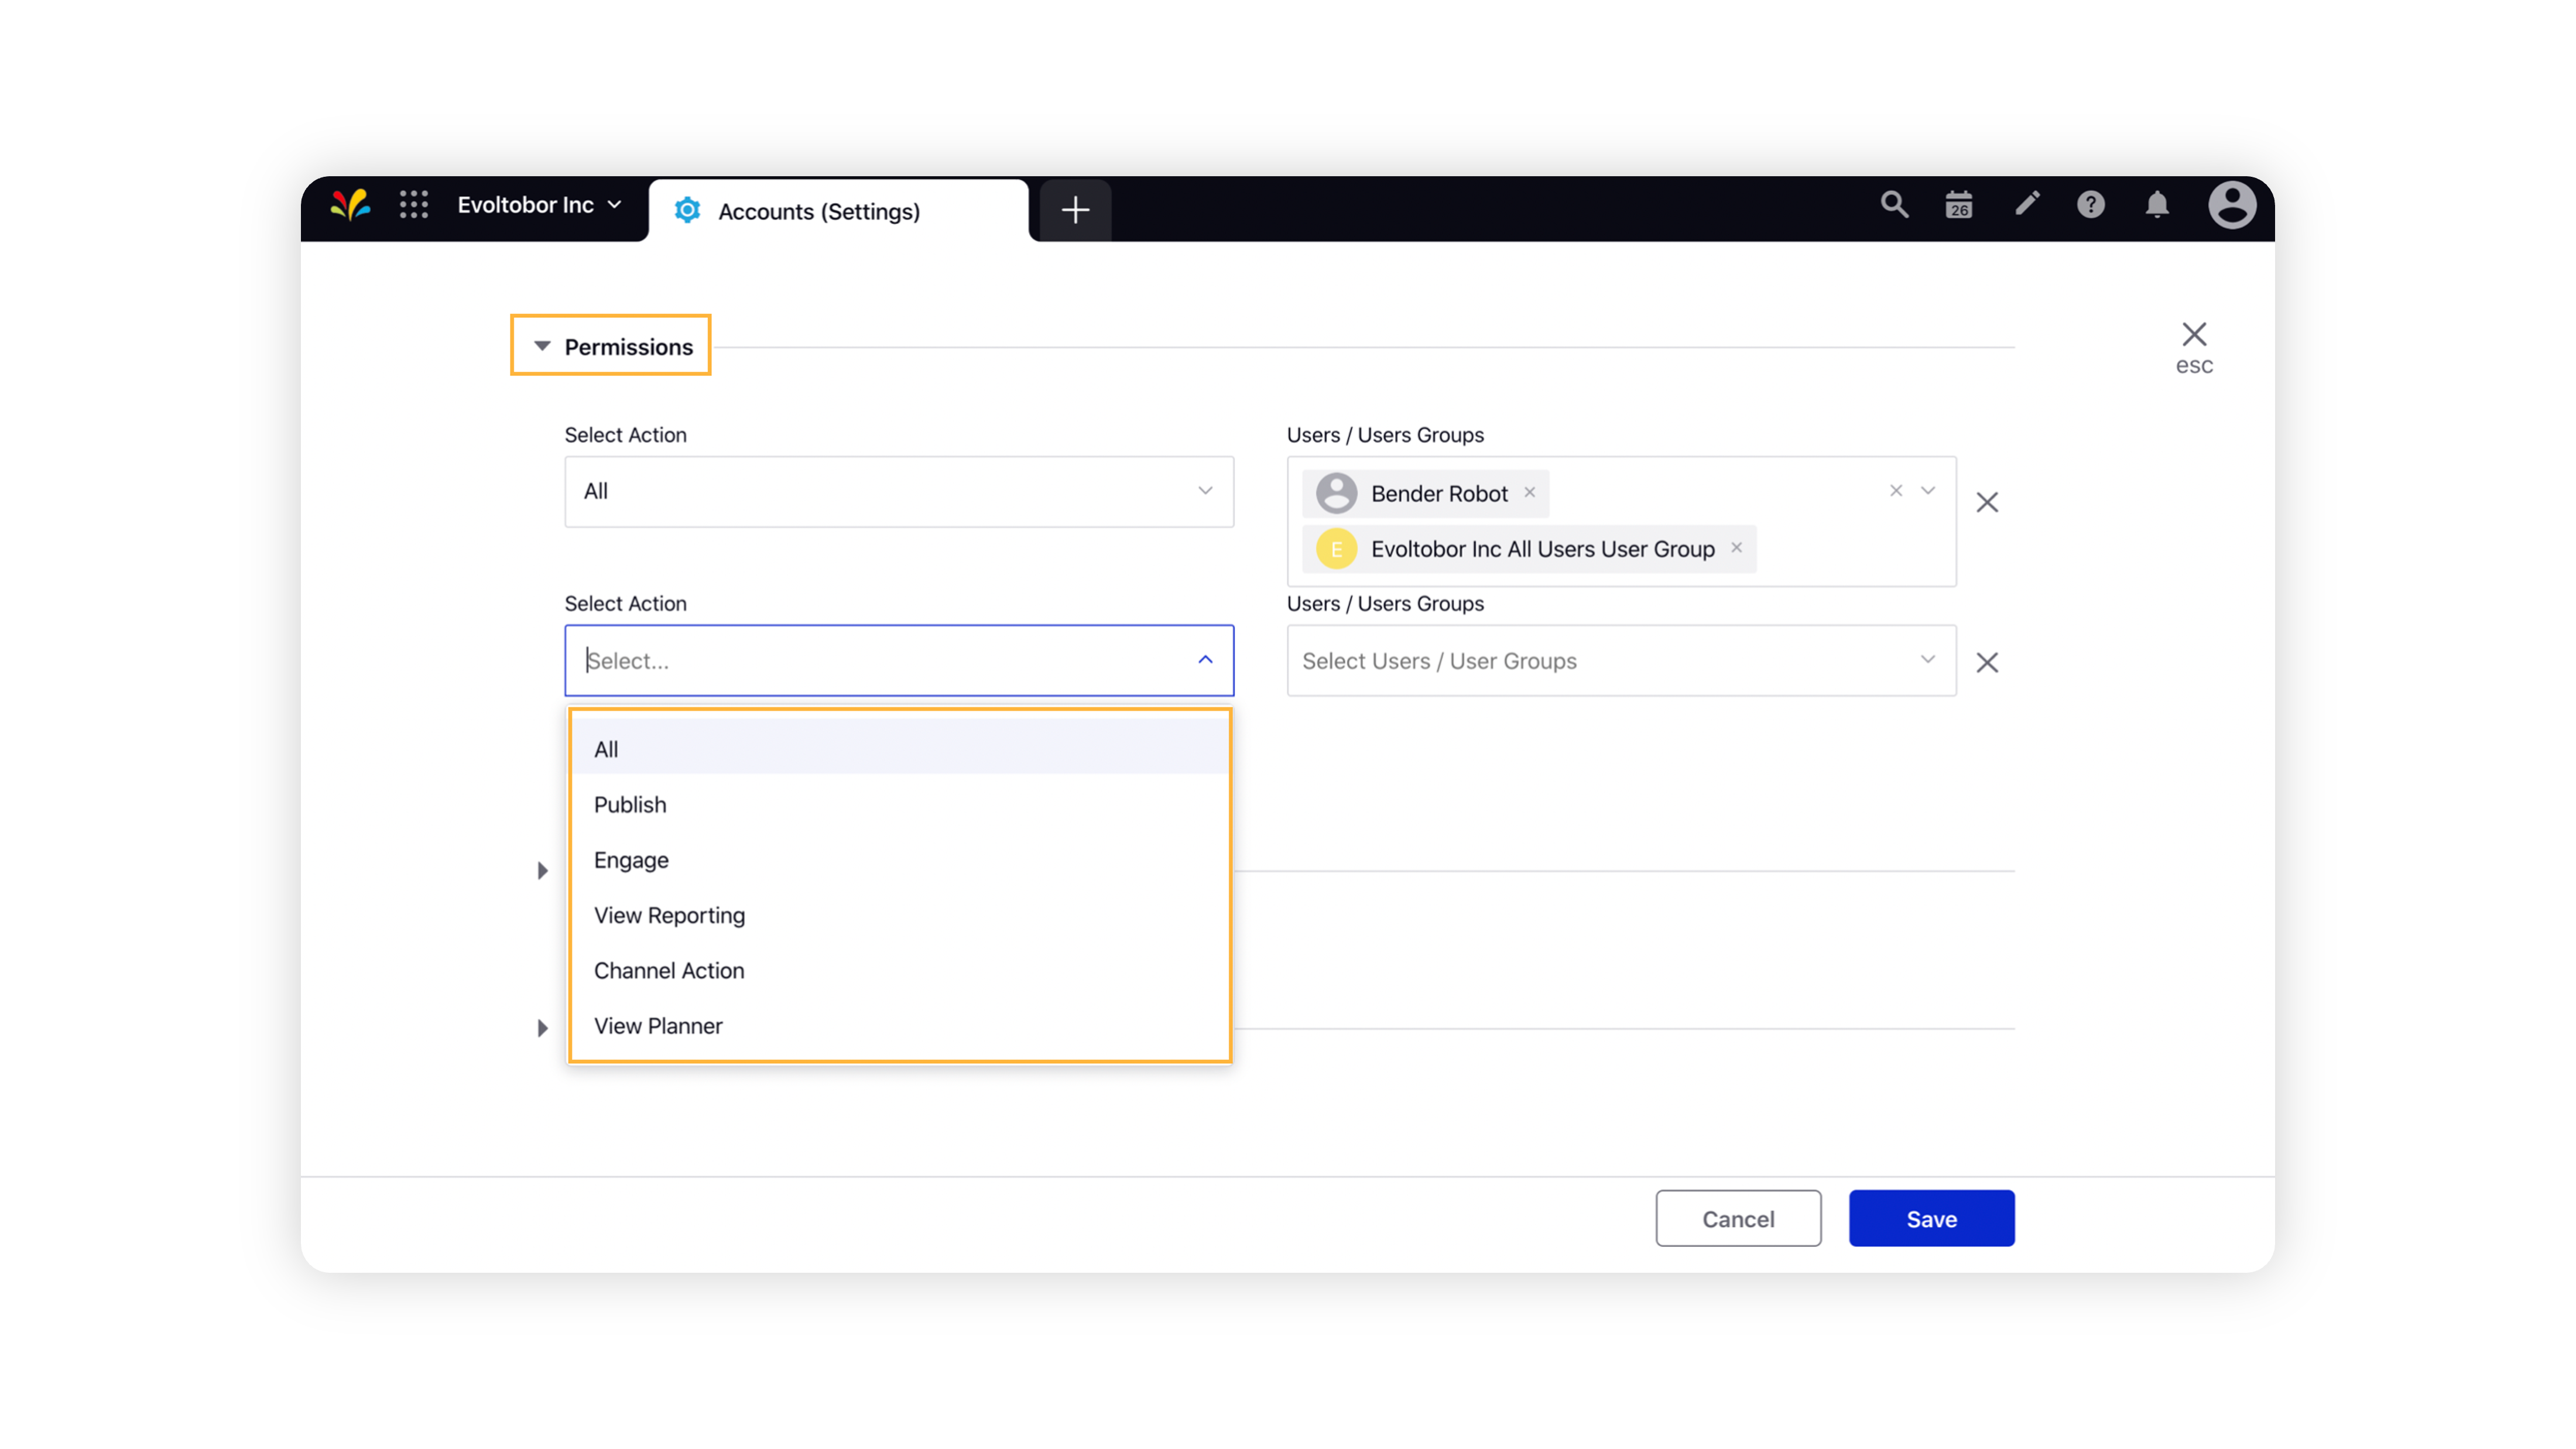The width and height of the screenshot is (2576, 1449).
Task: Choose the Channel Action option
Action: click(x=899, y=970)
